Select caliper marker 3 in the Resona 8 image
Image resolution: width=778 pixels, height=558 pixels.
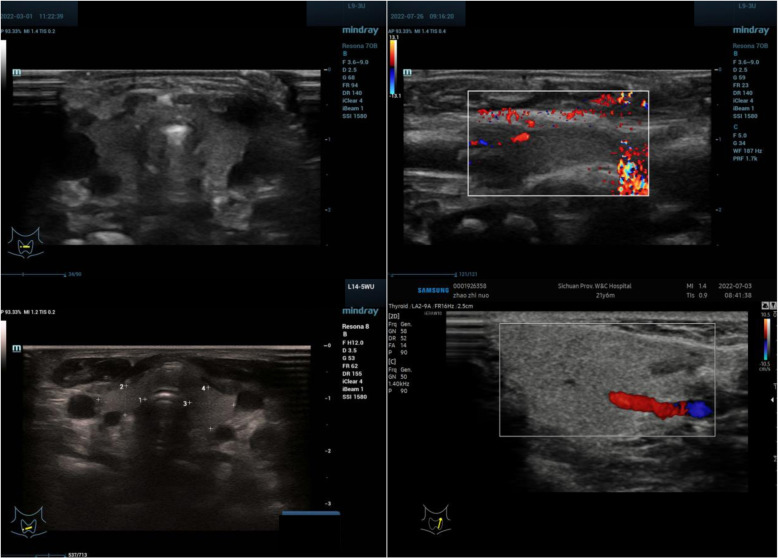(x=187, y=403)
